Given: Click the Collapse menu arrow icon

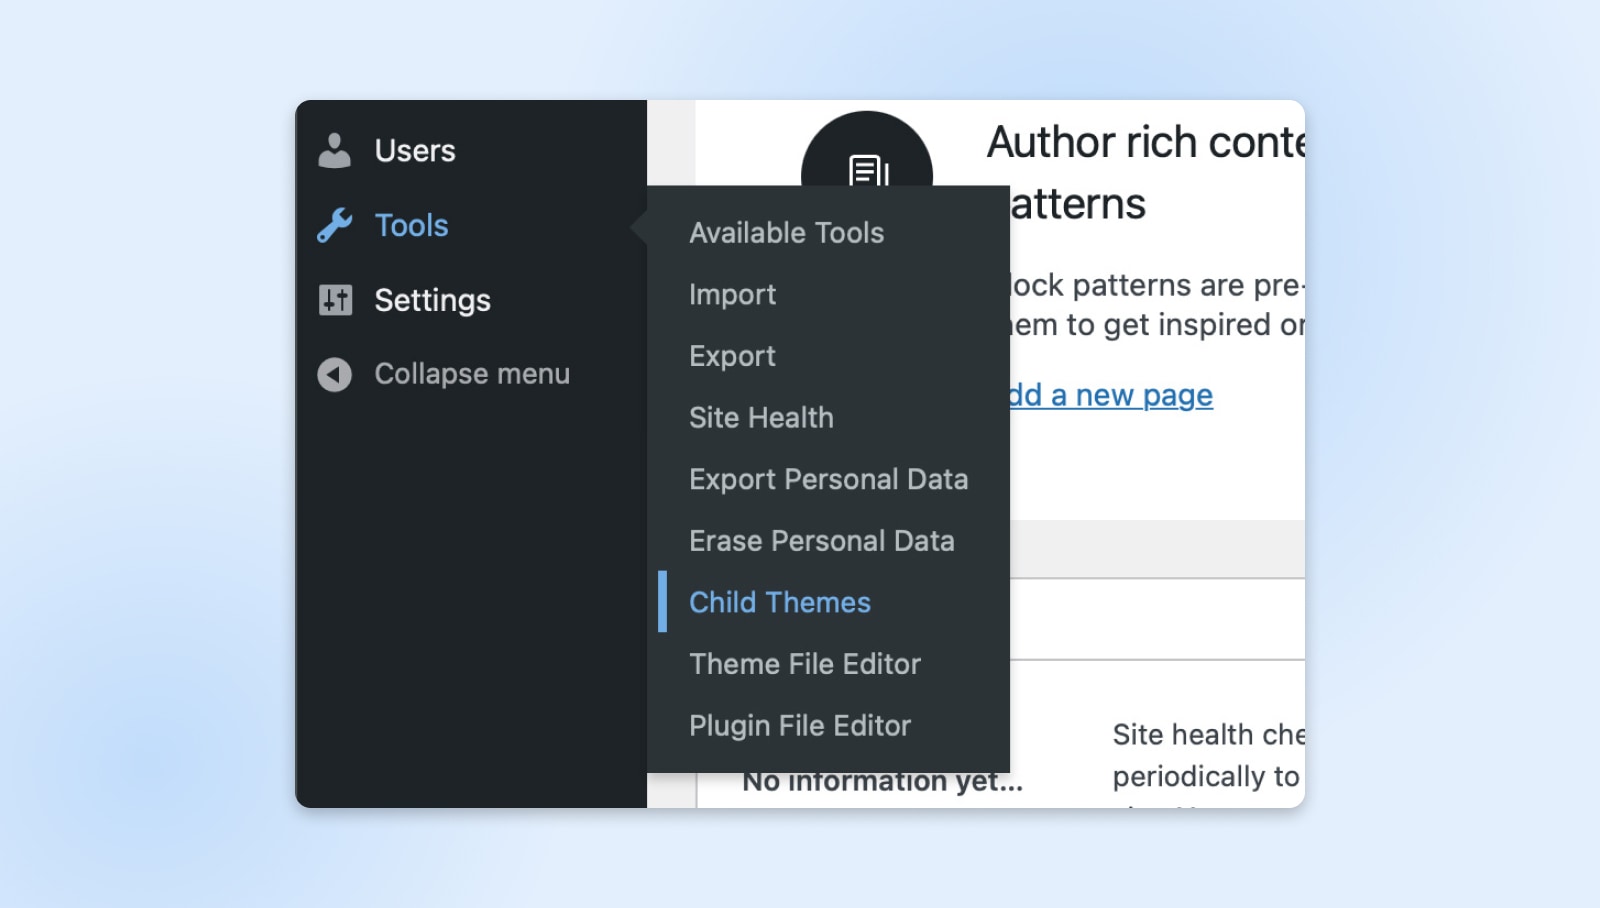Looking at the screenshot, I should 335,374.
